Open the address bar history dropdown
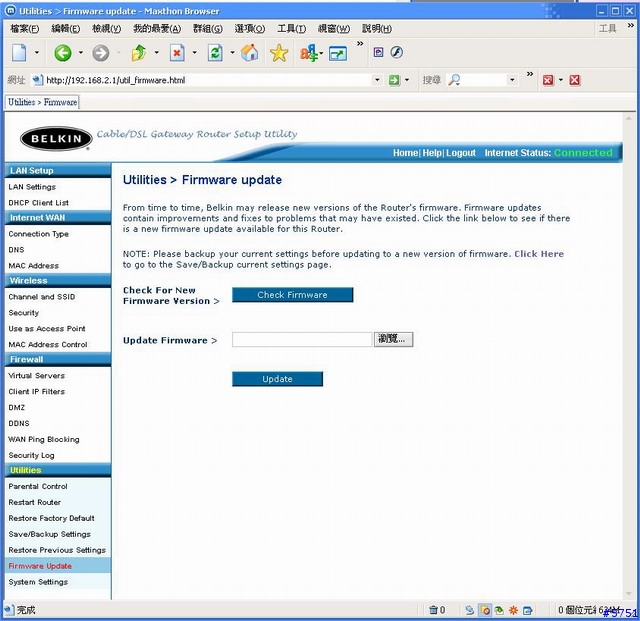640x621 pixels. [x=377, y=80]
